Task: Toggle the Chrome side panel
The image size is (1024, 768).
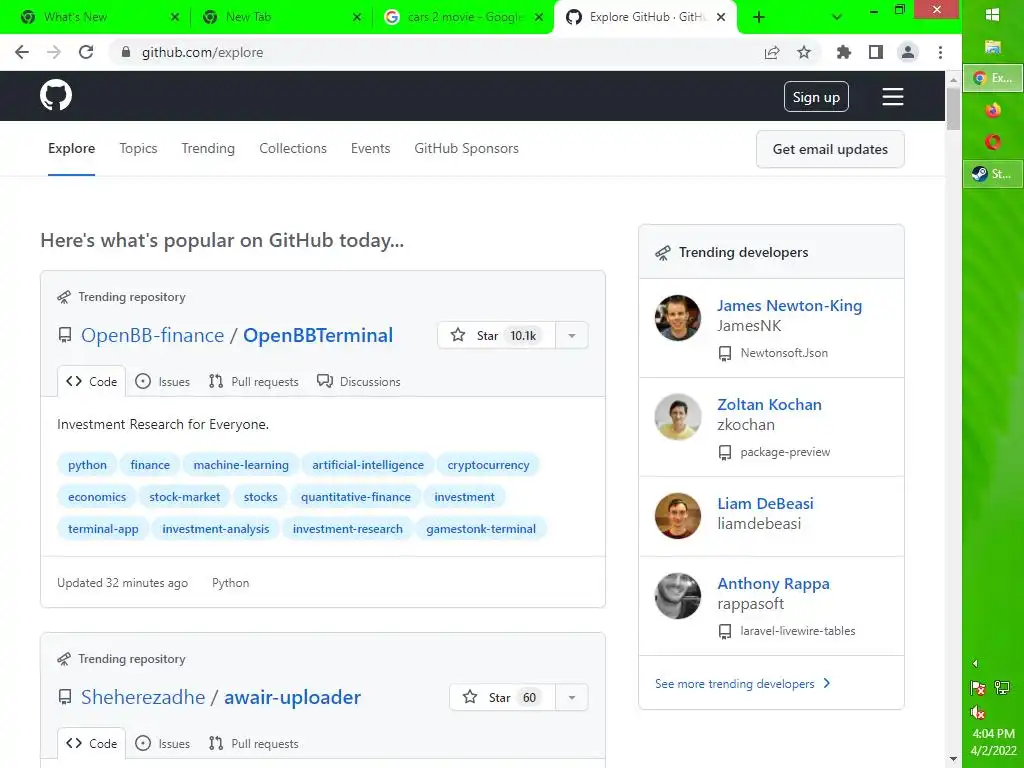Action: click(x=876, y=52)
